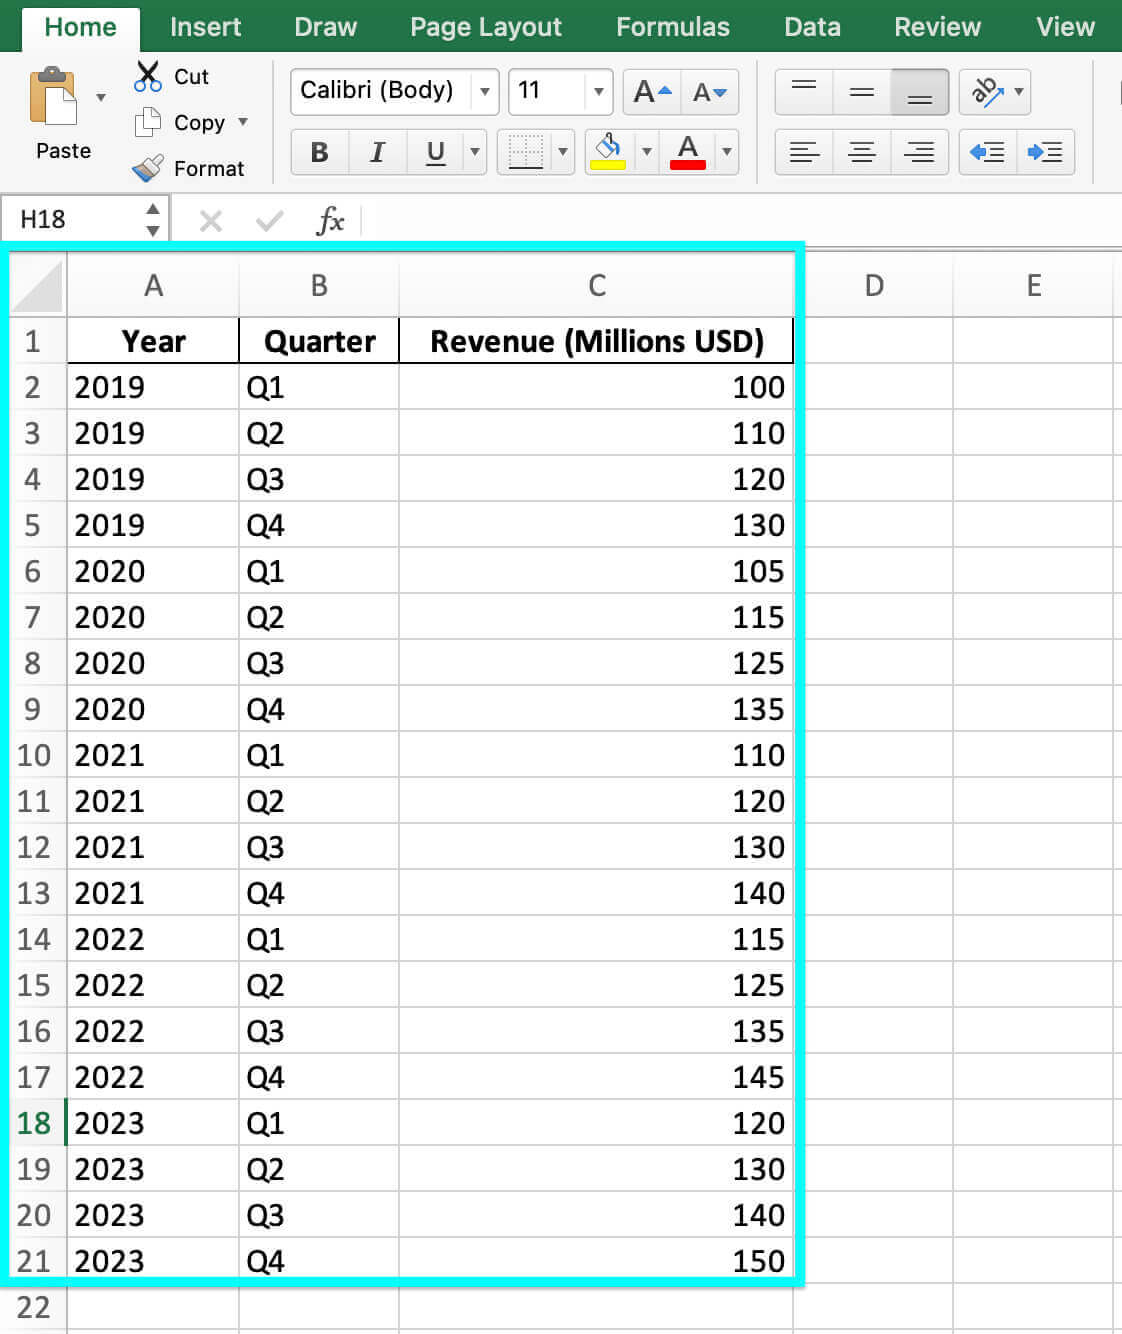Viewport: 1122px width, 1334px height.
Task: Apply red font color
Action: pos(688,152)
